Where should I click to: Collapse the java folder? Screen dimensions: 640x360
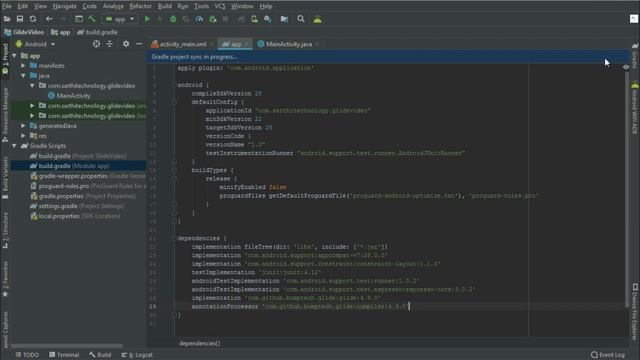pos(23,76)
